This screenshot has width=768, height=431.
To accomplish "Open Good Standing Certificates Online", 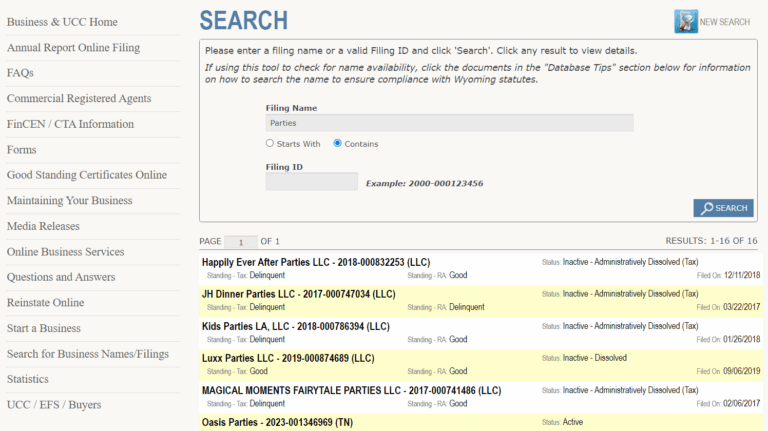I will [87, 175].
